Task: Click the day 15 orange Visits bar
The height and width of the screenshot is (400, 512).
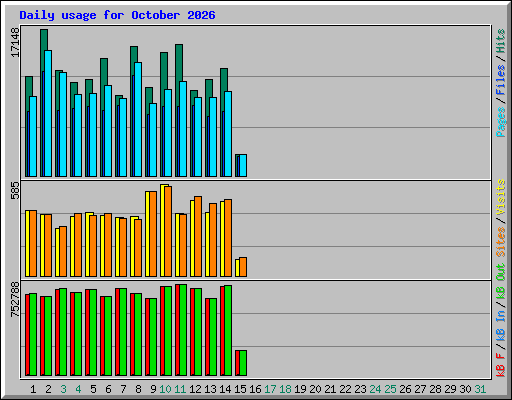Action: click(x=243, y=267)
